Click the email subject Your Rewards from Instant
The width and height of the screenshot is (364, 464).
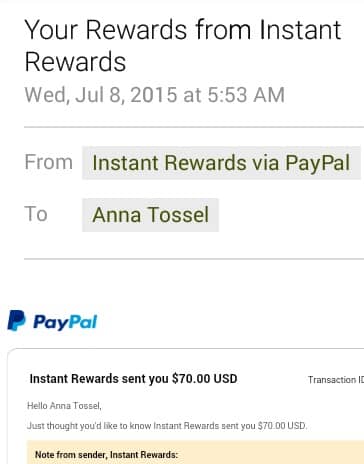coord(183,30)
